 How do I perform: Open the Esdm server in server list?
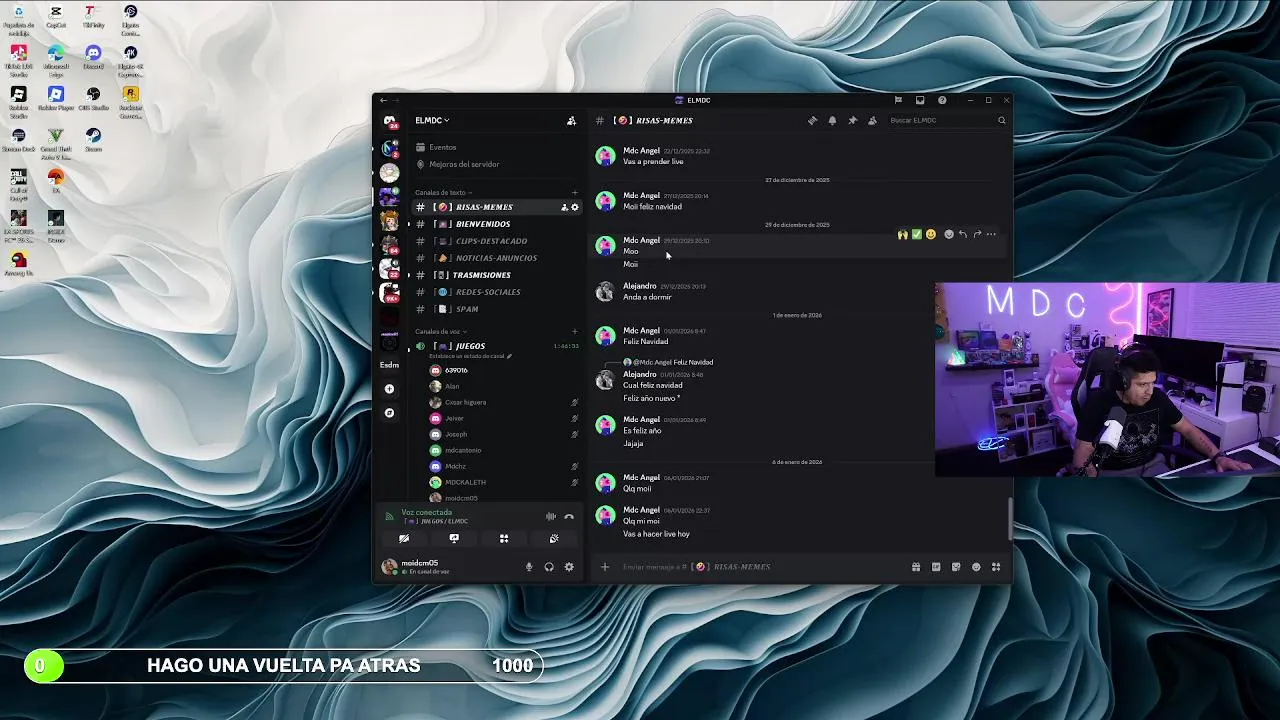coord(390,365)
